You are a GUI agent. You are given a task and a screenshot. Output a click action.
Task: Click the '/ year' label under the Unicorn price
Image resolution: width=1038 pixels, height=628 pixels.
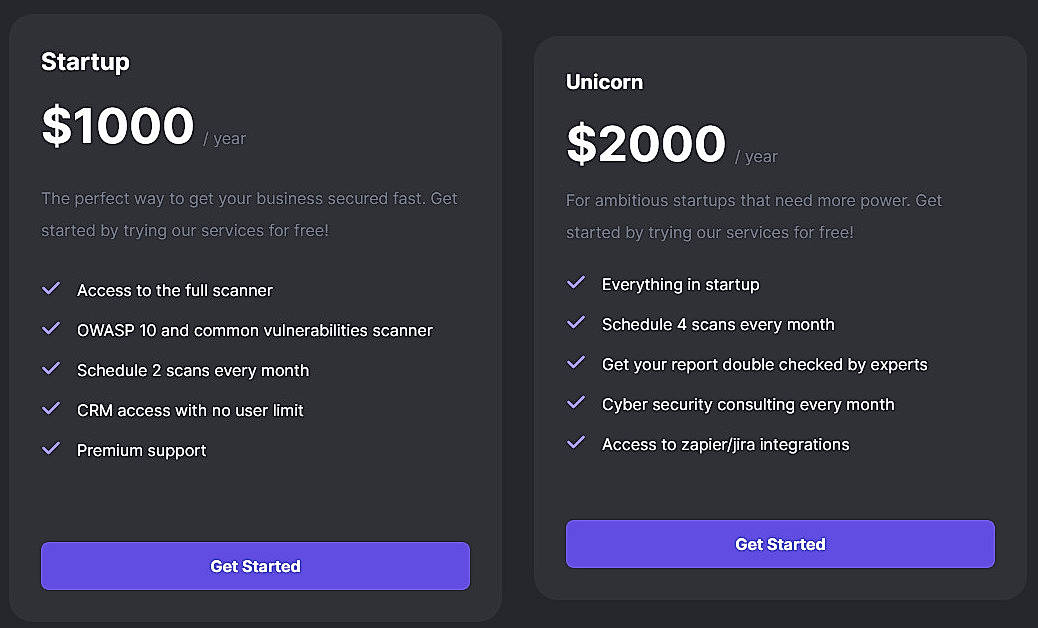pos(759,156)
